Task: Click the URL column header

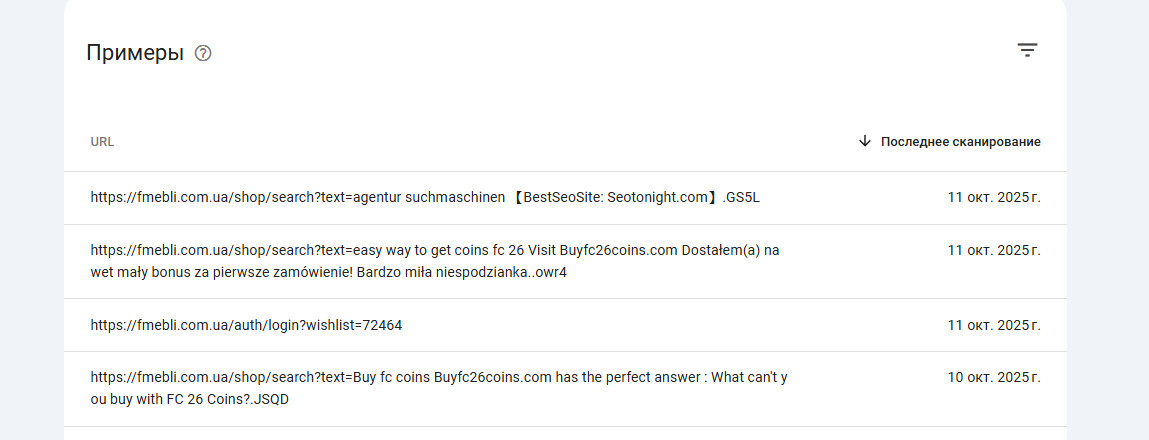Action: 102,142
